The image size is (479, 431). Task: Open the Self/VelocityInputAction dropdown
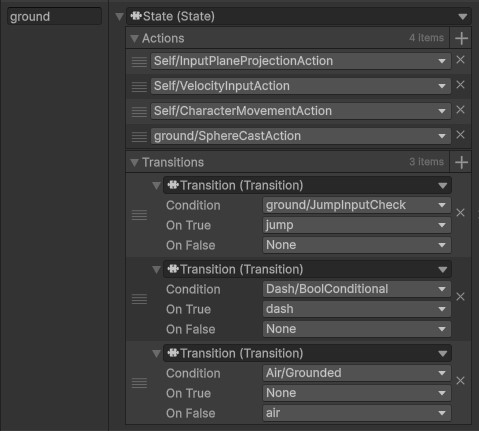click(301, 86)
